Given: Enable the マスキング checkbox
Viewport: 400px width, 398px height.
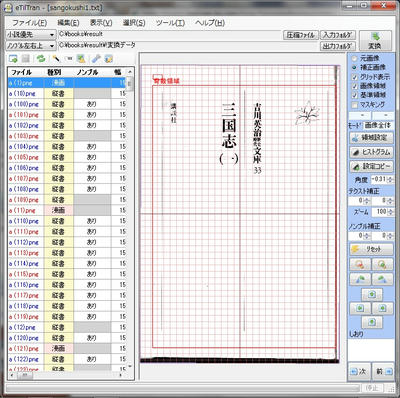Looking at the screenshot, I should (355, 105).
